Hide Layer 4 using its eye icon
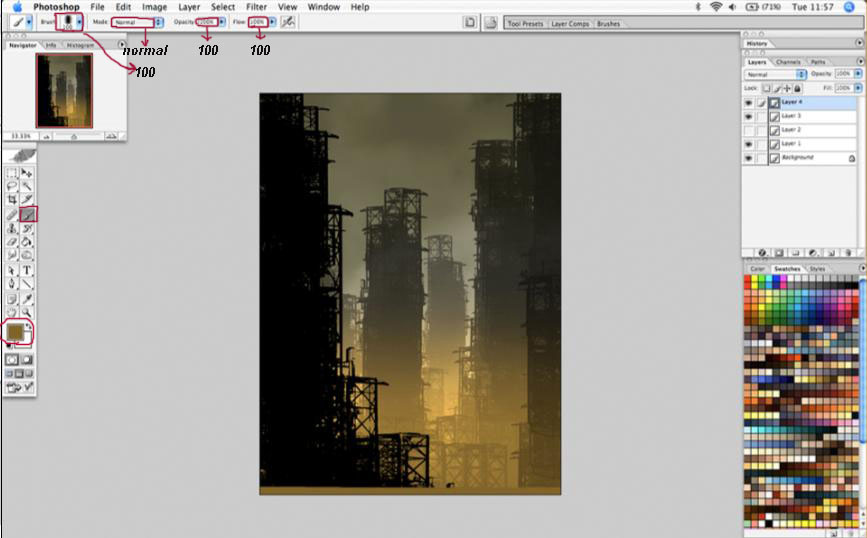The image size is (867, 538). click(749, 103)
